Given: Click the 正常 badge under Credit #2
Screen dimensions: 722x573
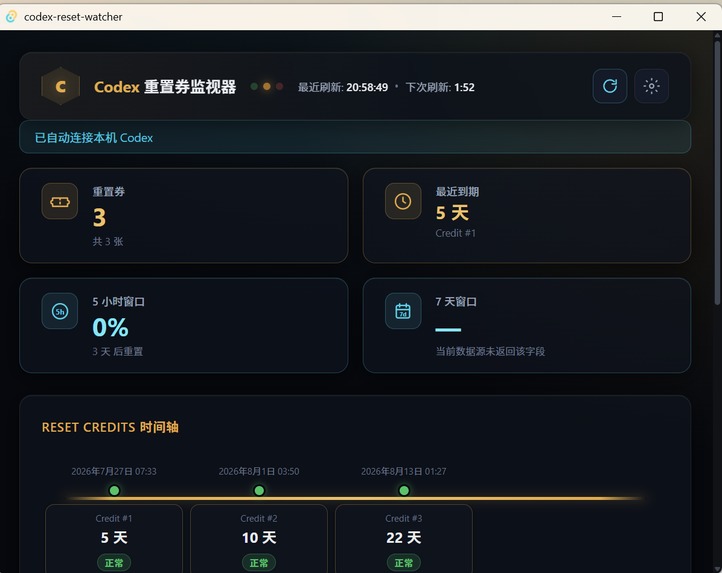Looking at the screenshot, I should coord(259,563).
